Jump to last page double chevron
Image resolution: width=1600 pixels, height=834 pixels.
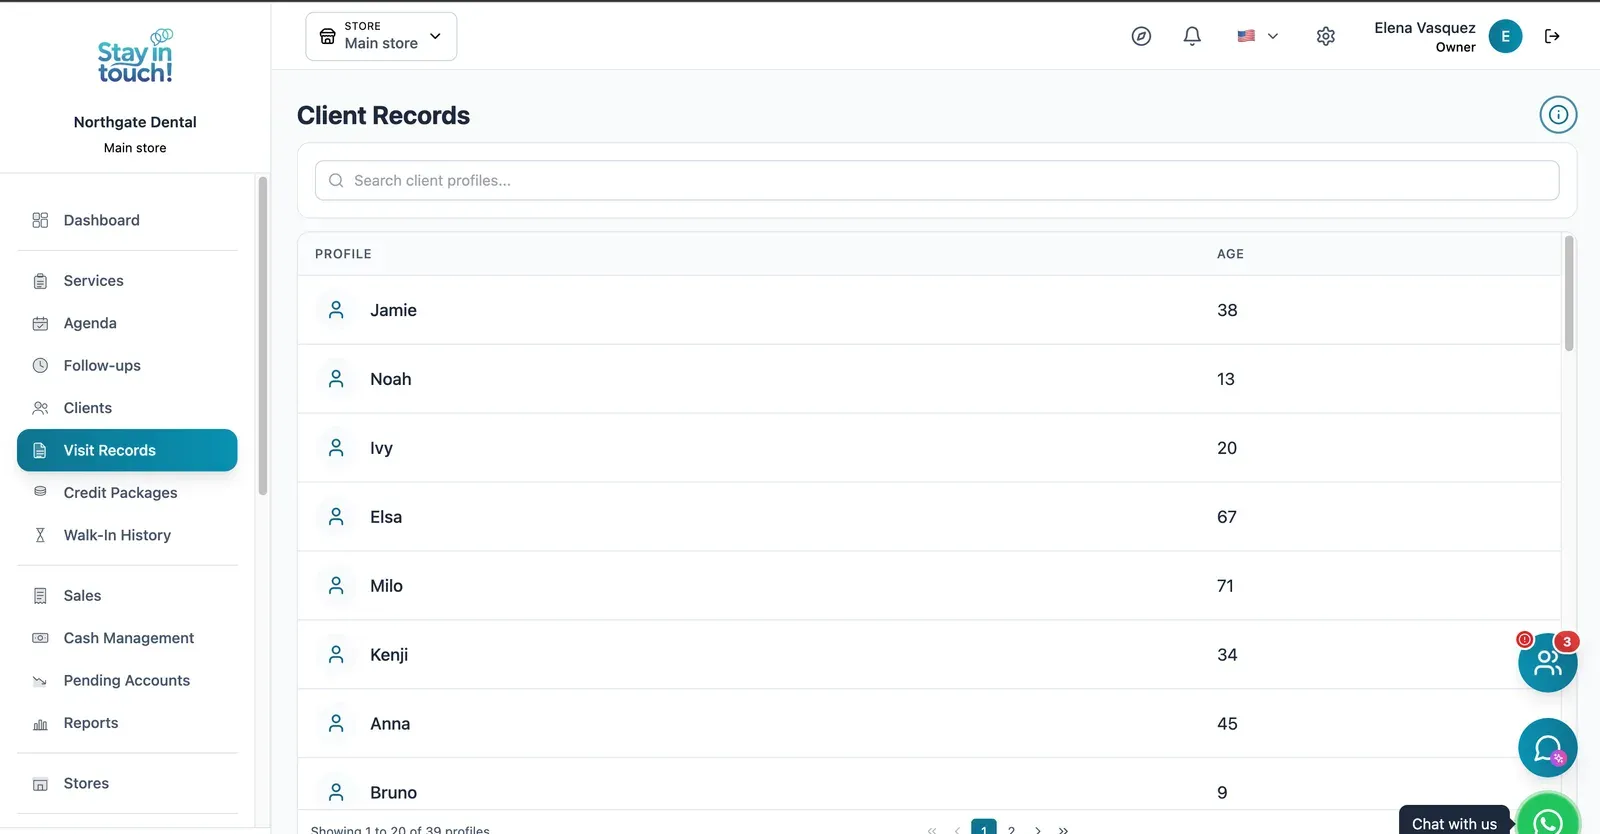pos(1063,830)
